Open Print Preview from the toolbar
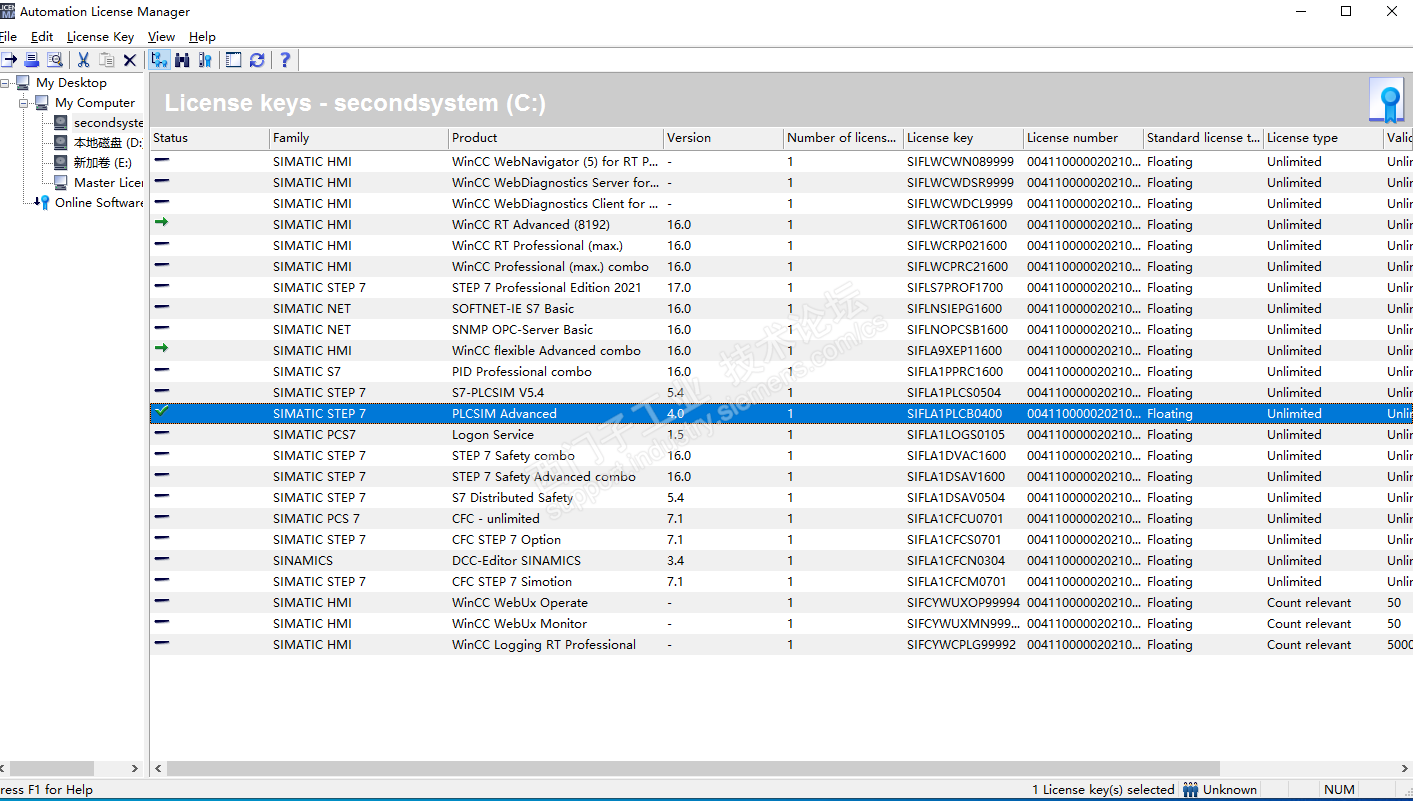 [x=55, y=60]
